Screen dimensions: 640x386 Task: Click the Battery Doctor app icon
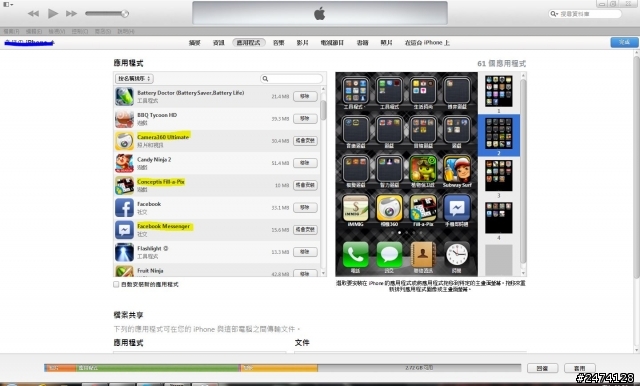tap(124, 97)
